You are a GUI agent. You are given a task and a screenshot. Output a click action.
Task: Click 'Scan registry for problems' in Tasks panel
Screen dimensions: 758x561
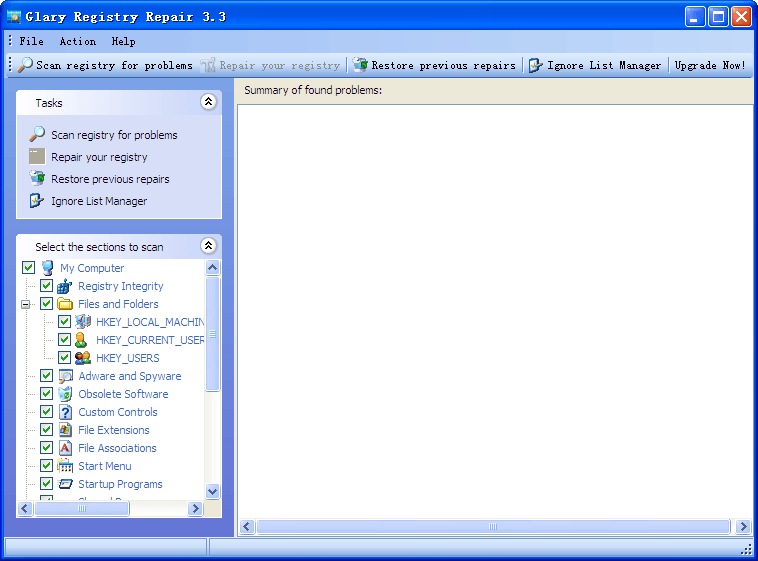114,135
